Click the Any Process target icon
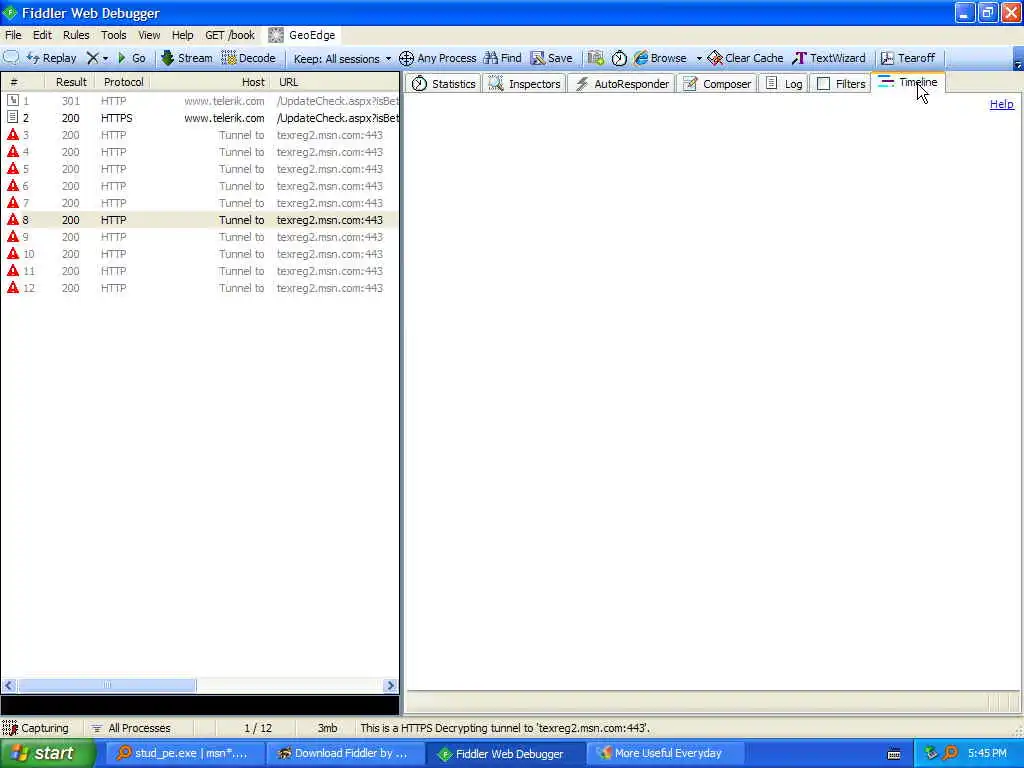This screenshot has height=768, width=1024. [406, 58]
